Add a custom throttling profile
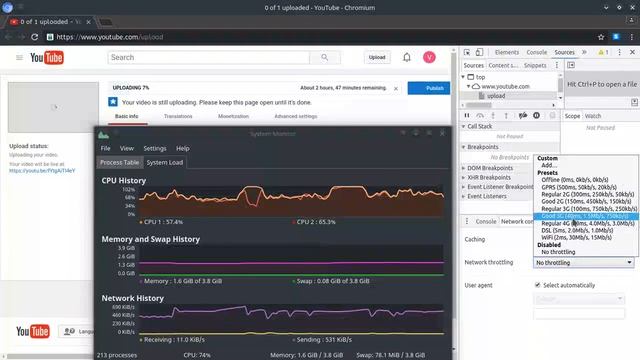 point(549,165)
